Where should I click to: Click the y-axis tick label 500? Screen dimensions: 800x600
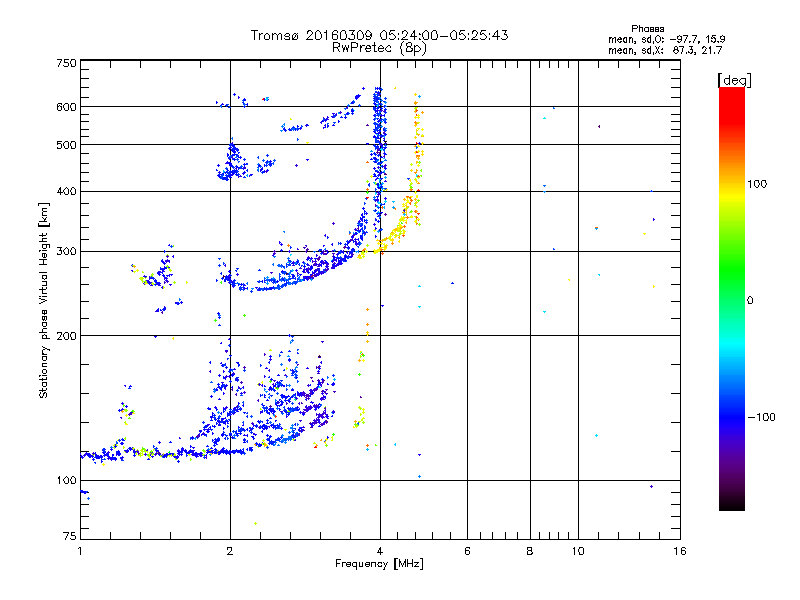[66, 145]
